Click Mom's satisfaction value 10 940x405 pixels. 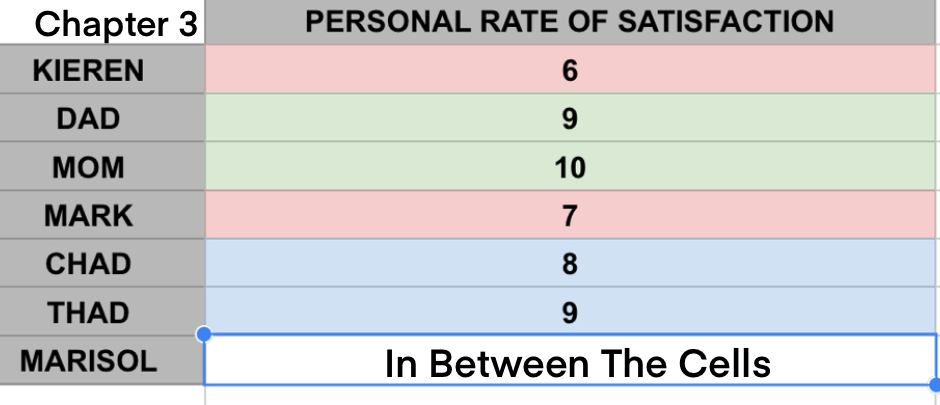point(570,167)
